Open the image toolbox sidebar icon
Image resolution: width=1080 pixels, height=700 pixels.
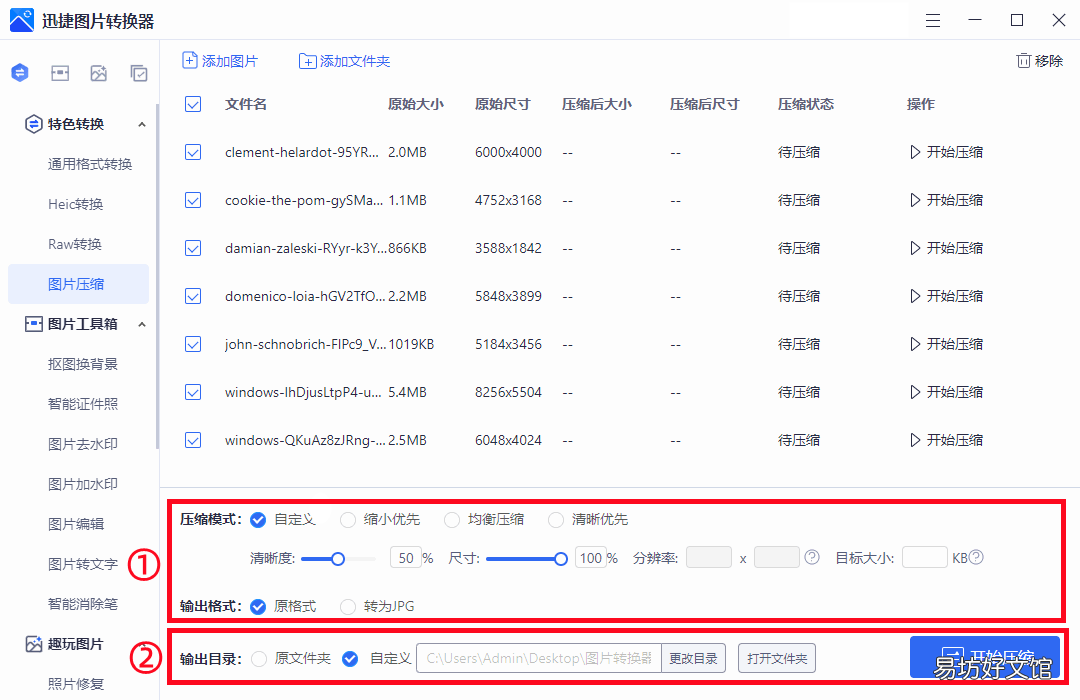click(60, 73)
